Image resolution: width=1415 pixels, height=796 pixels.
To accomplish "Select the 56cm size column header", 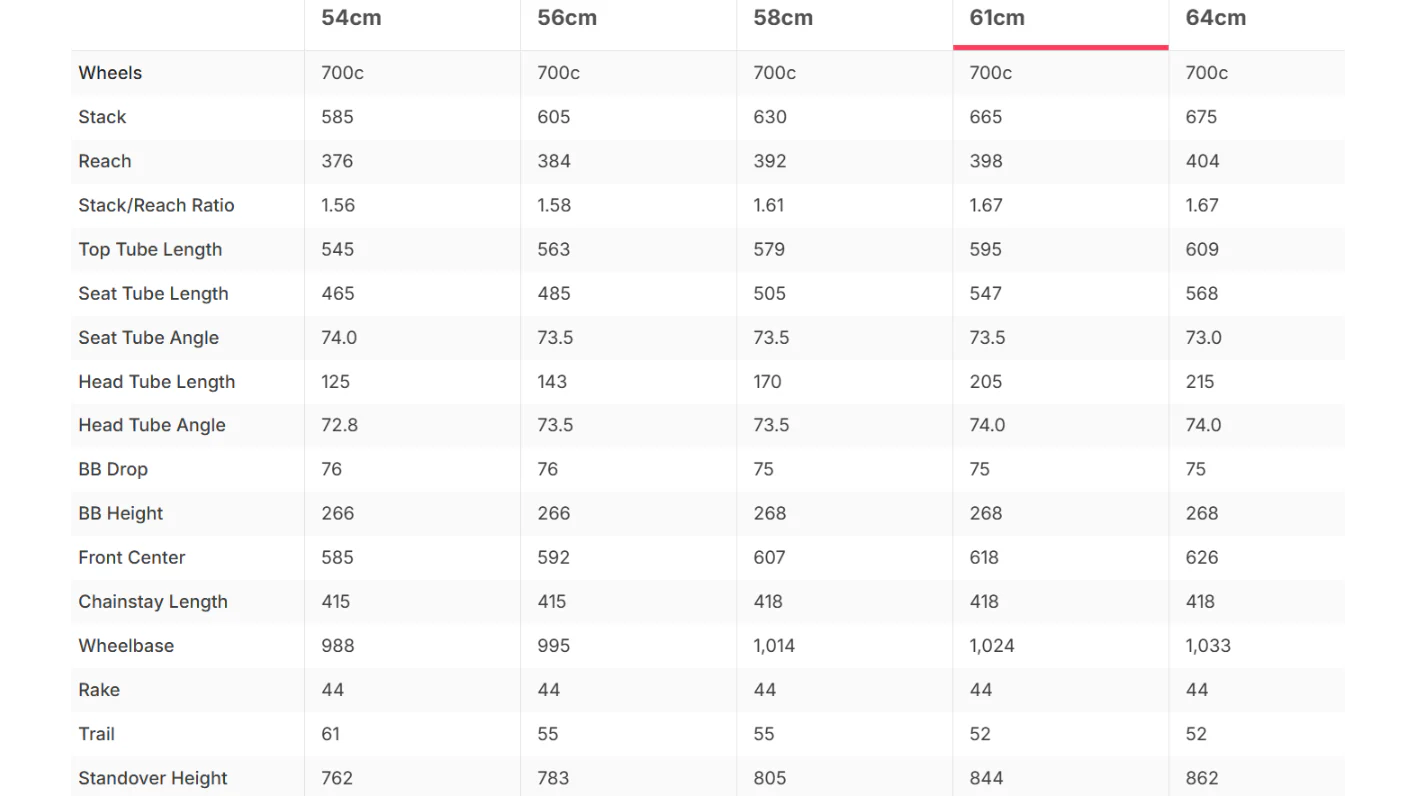I will tap(567, 18).
